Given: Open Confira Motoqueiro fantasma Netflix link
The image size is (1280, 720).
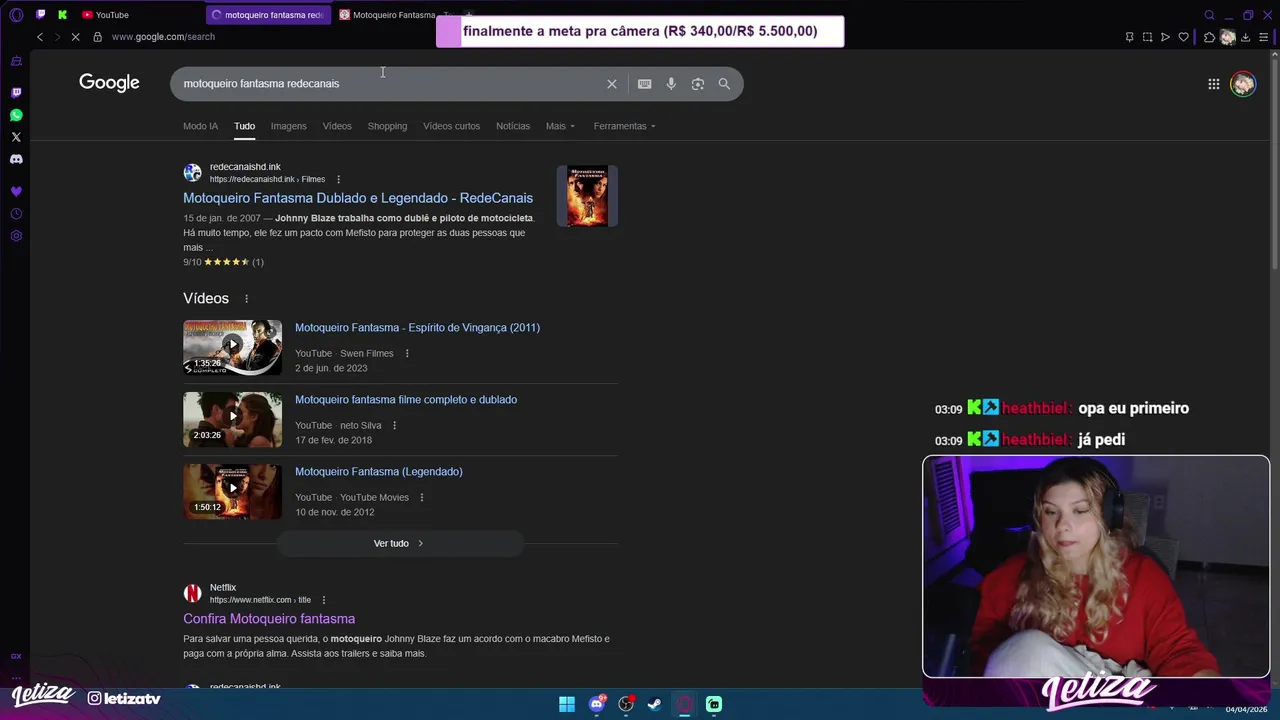Looking at the screenshot, I should pyautogui.click(x=269, y=619).
